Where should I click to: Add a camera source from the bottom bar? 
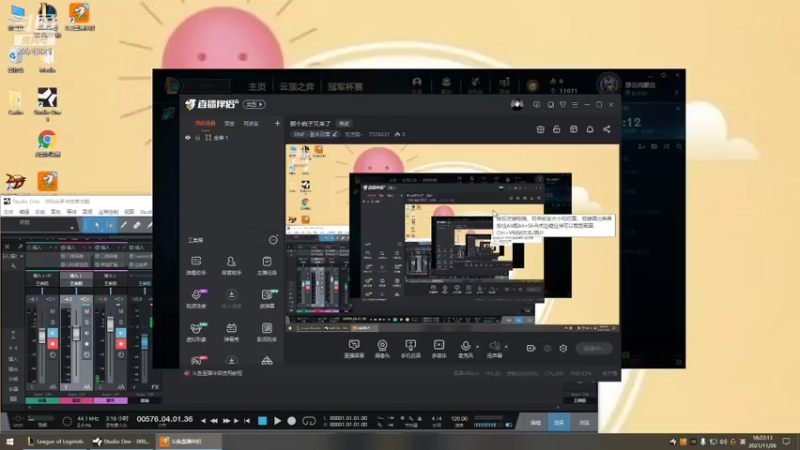pos(382,349)
